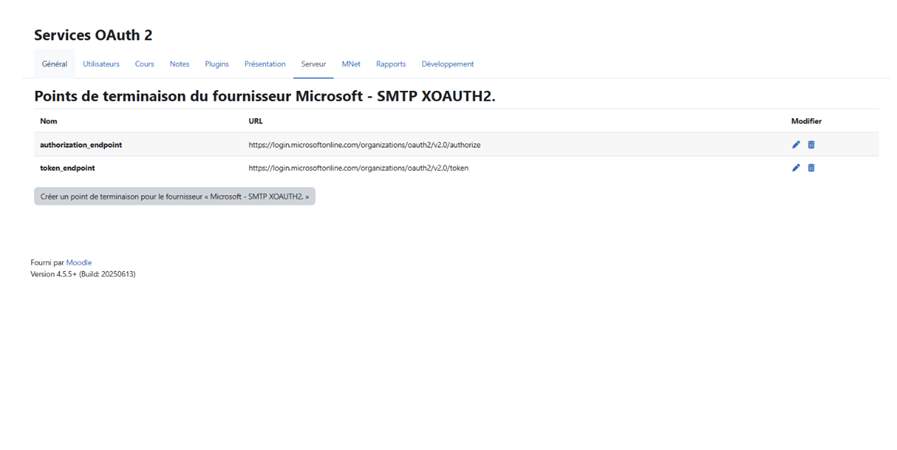Open the Plugins tab
This screenshot has height=450, width=897.
[217, 64]
